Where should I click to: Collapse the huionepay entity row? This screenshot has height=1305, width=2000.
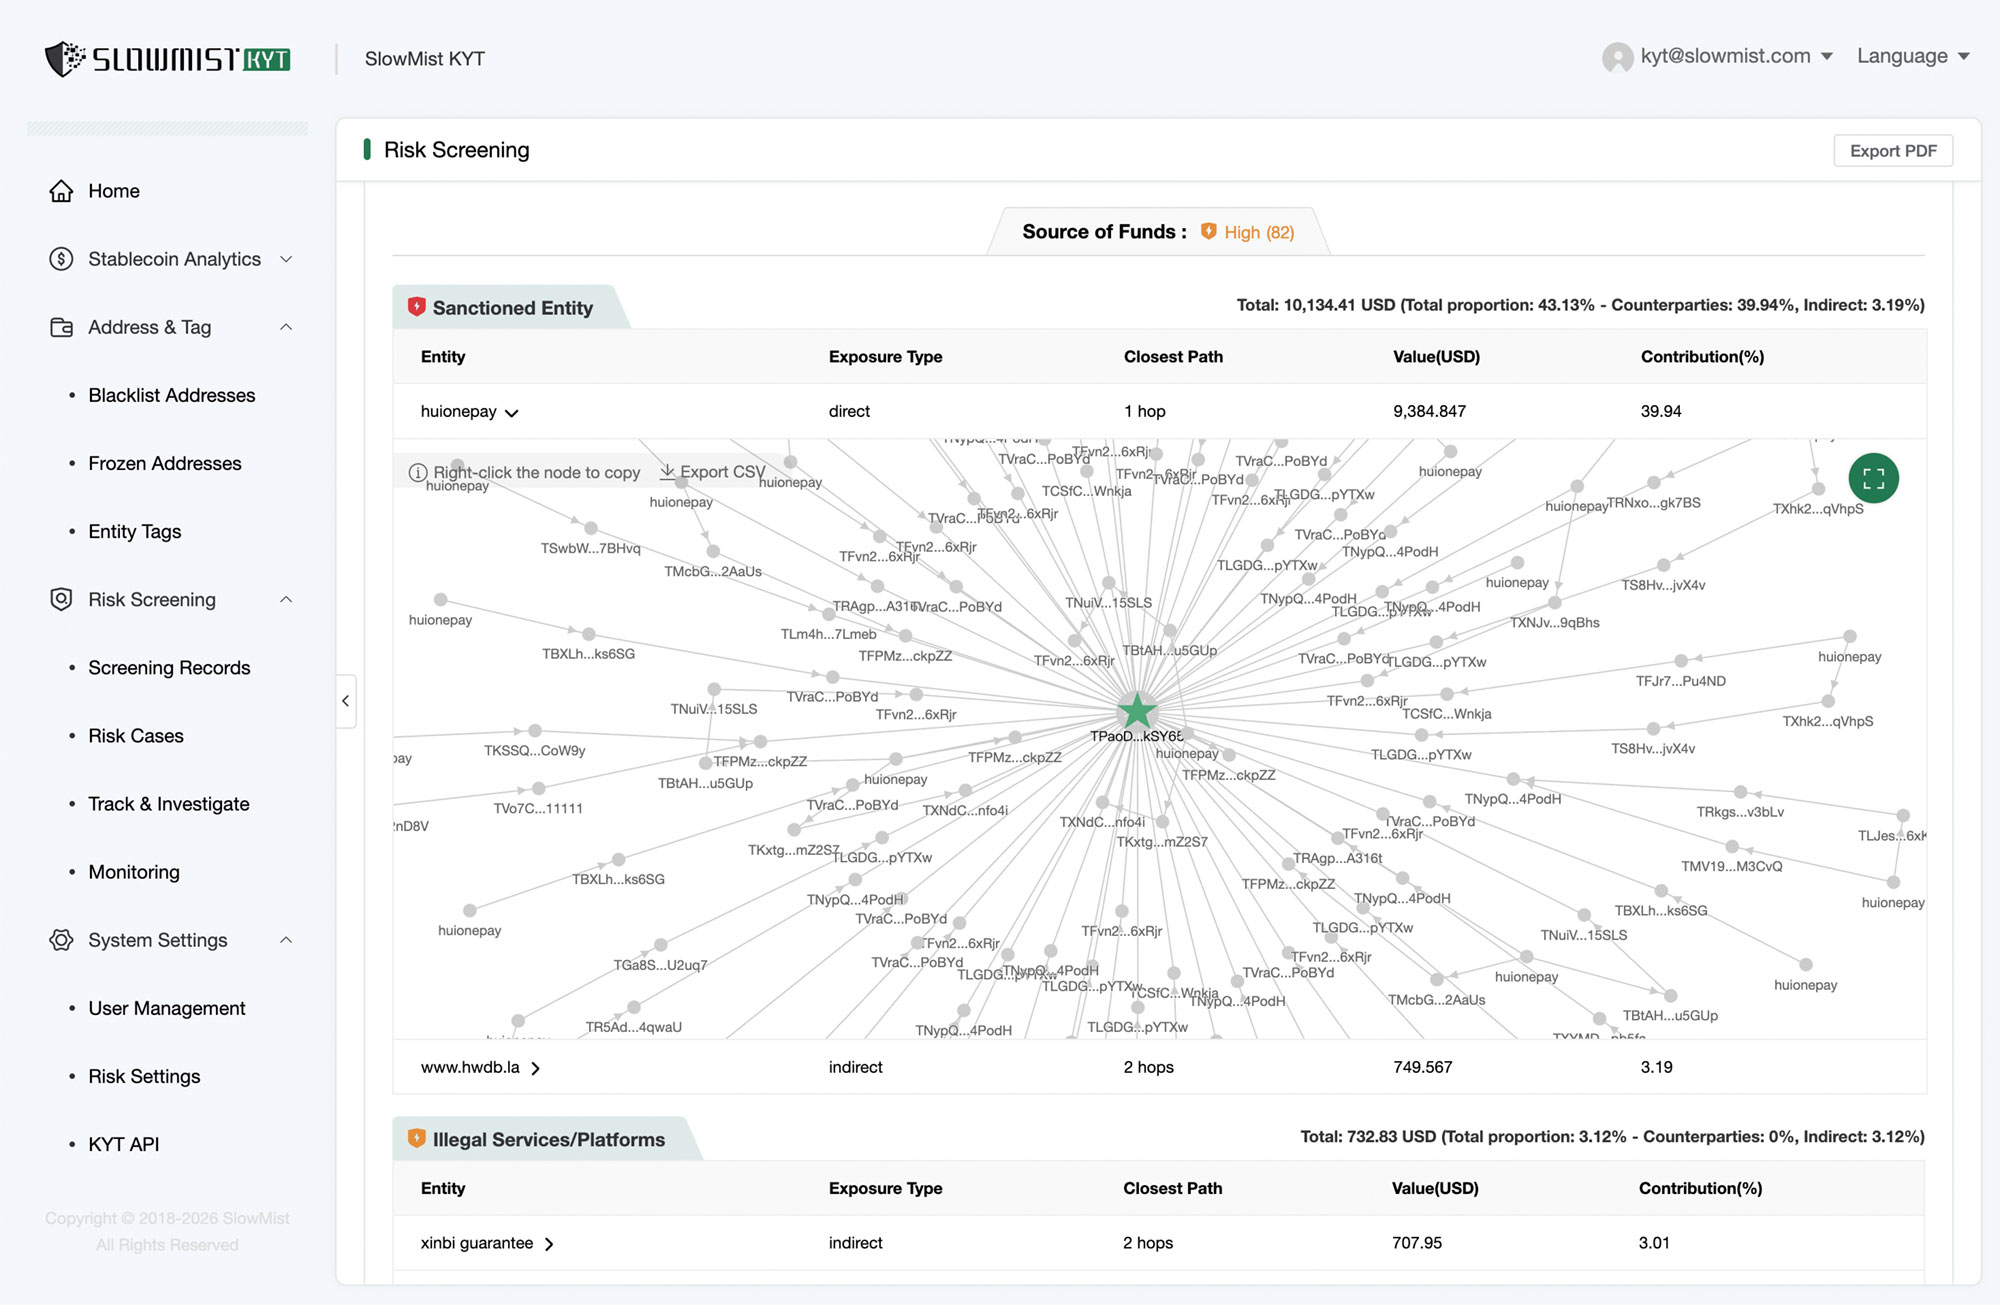coord(511,412)
